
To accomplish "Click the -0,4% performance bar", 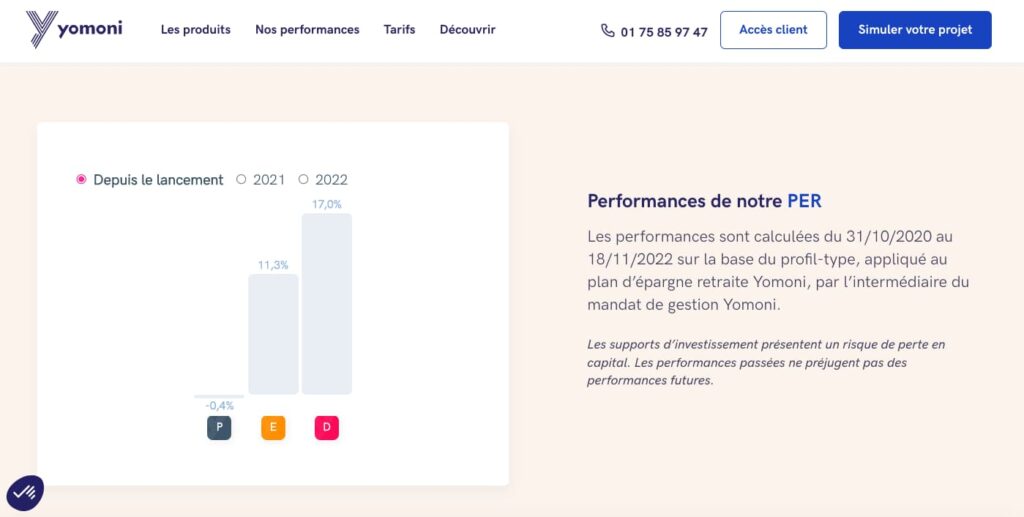I will click(219, 396).
